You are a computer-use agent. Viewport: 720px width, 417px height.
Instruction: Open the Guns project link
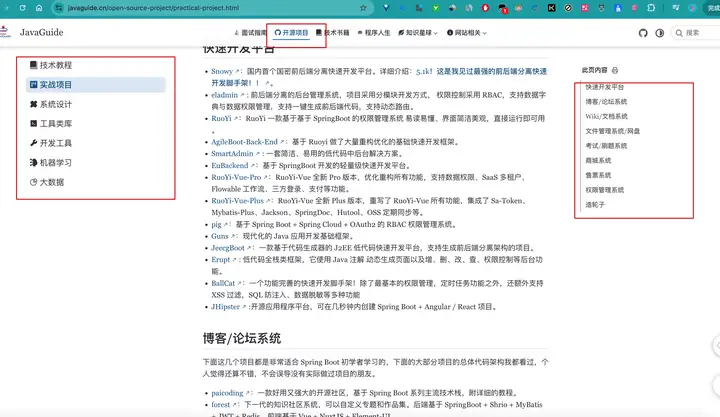point(223,236)
